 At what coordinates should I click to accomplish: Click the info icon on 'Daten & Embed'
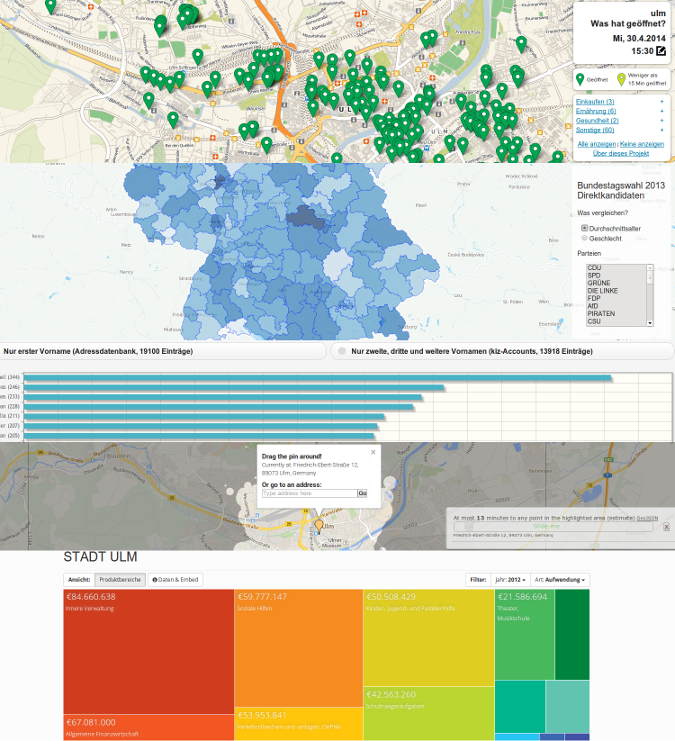pos(155,580)
